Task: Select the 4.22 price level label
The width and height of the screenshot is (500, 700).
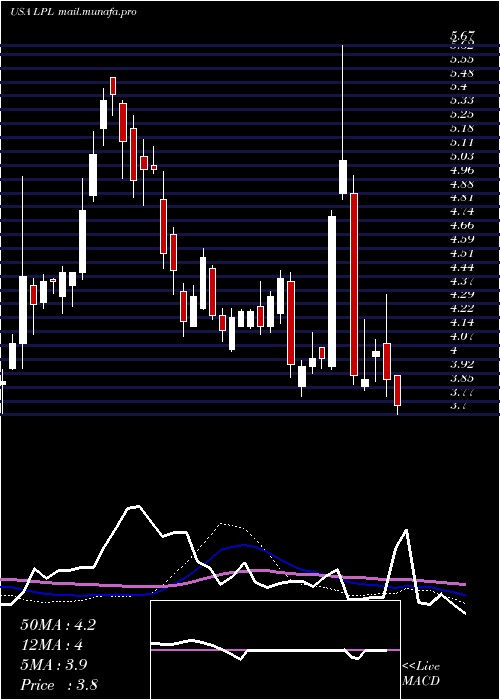Action: click(462, 308)
